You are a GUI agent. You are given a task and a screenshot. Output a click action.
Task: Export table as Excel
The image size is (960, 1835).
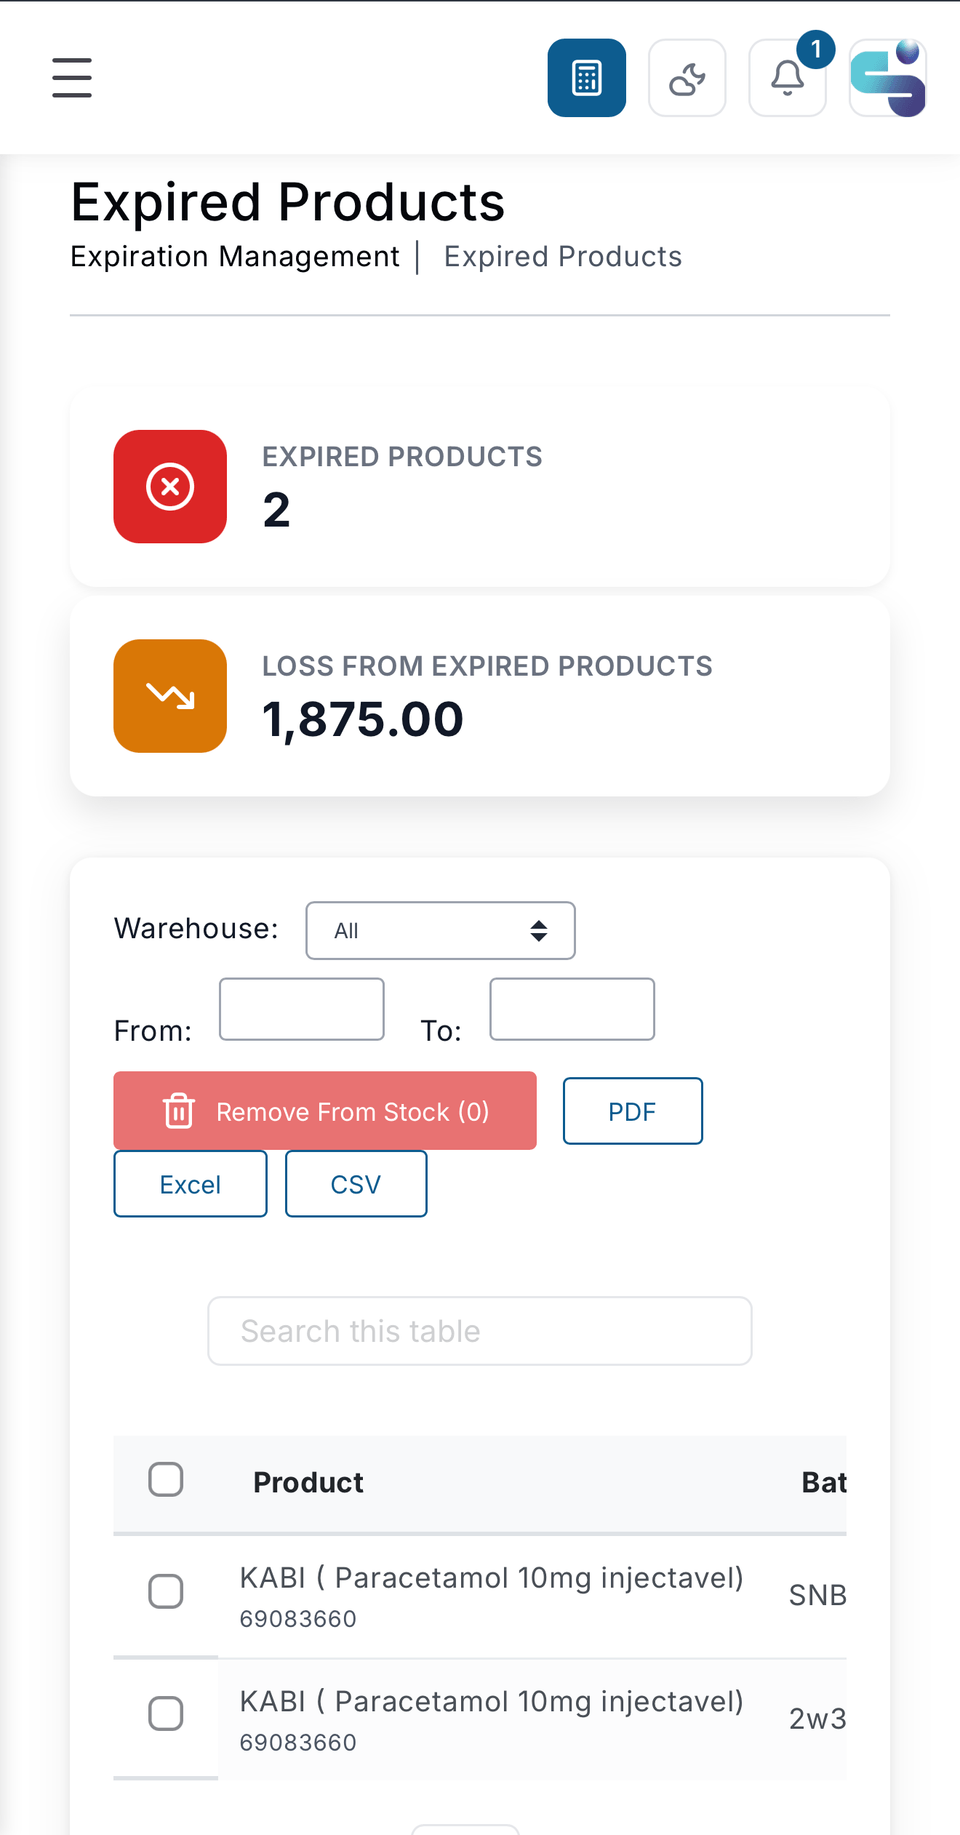pyautogui.click(x=190, y=1184)
